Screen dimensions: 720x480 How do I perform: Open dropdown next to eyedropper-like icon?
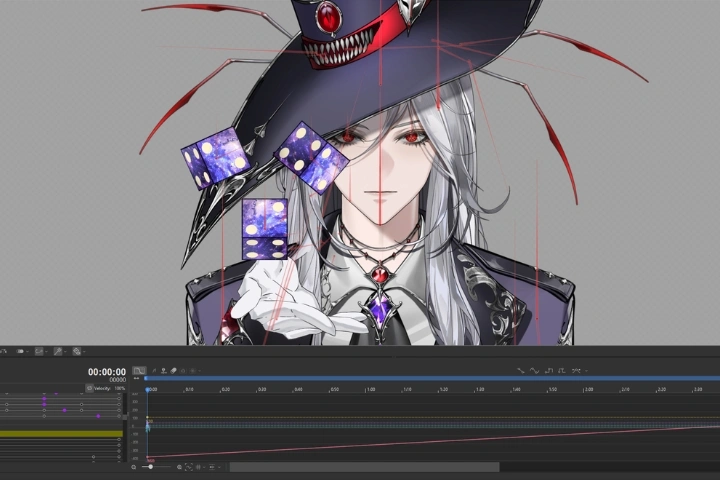[66, 352]
